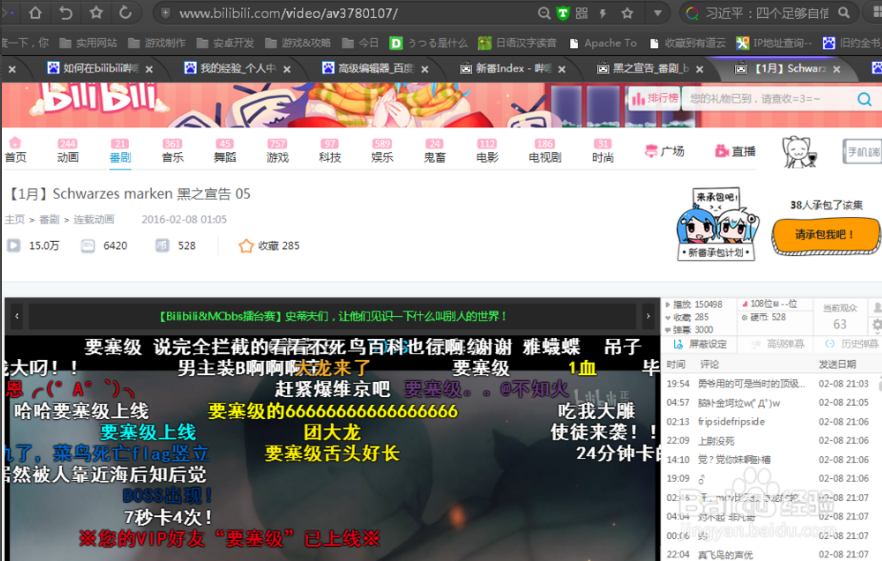Click the 连载动画 breadcrumb link
Viewport: 882px width, 561px height.
coord(94,219)
